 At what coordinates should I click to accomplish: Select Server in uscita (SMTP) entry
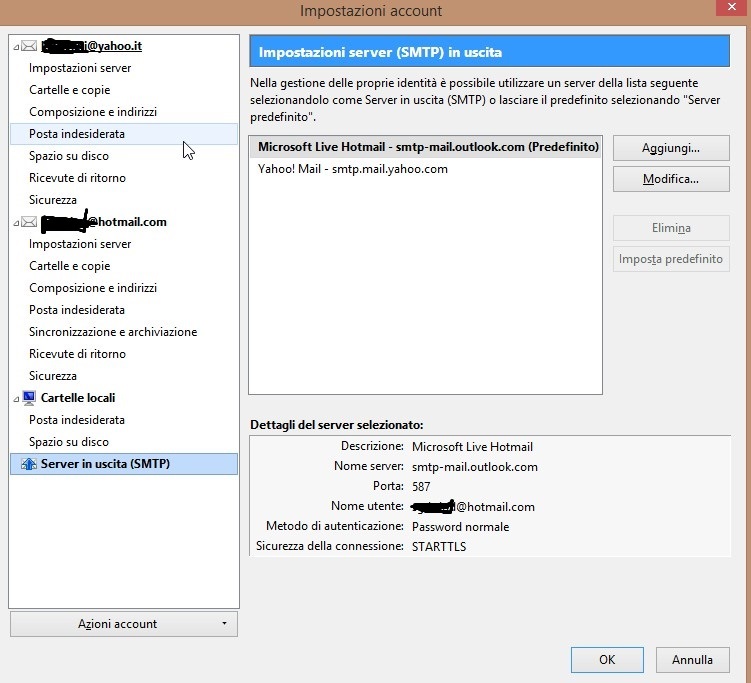[124, 464]
